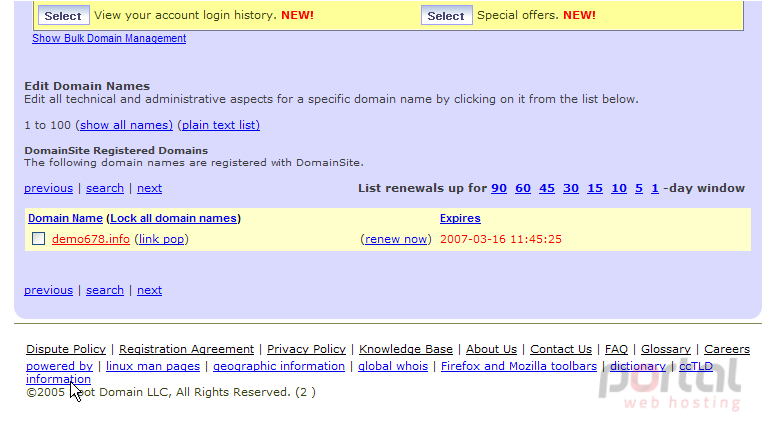Click the upper search link
The width and height of the screenshot is (776, 422).
pyautogui.click(x=105, y=188)
